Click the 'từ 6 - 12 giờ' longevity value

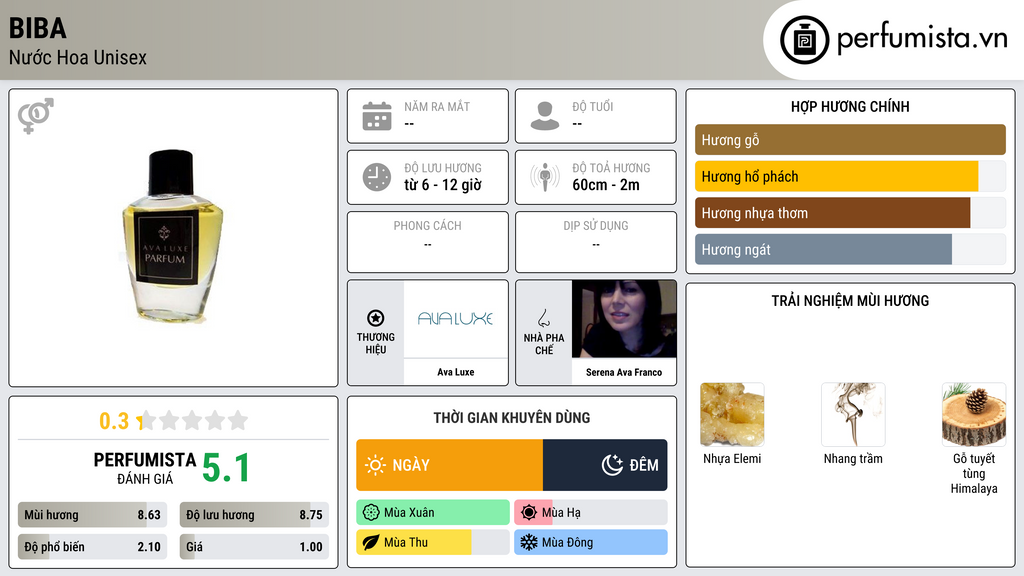pos(443,185)
